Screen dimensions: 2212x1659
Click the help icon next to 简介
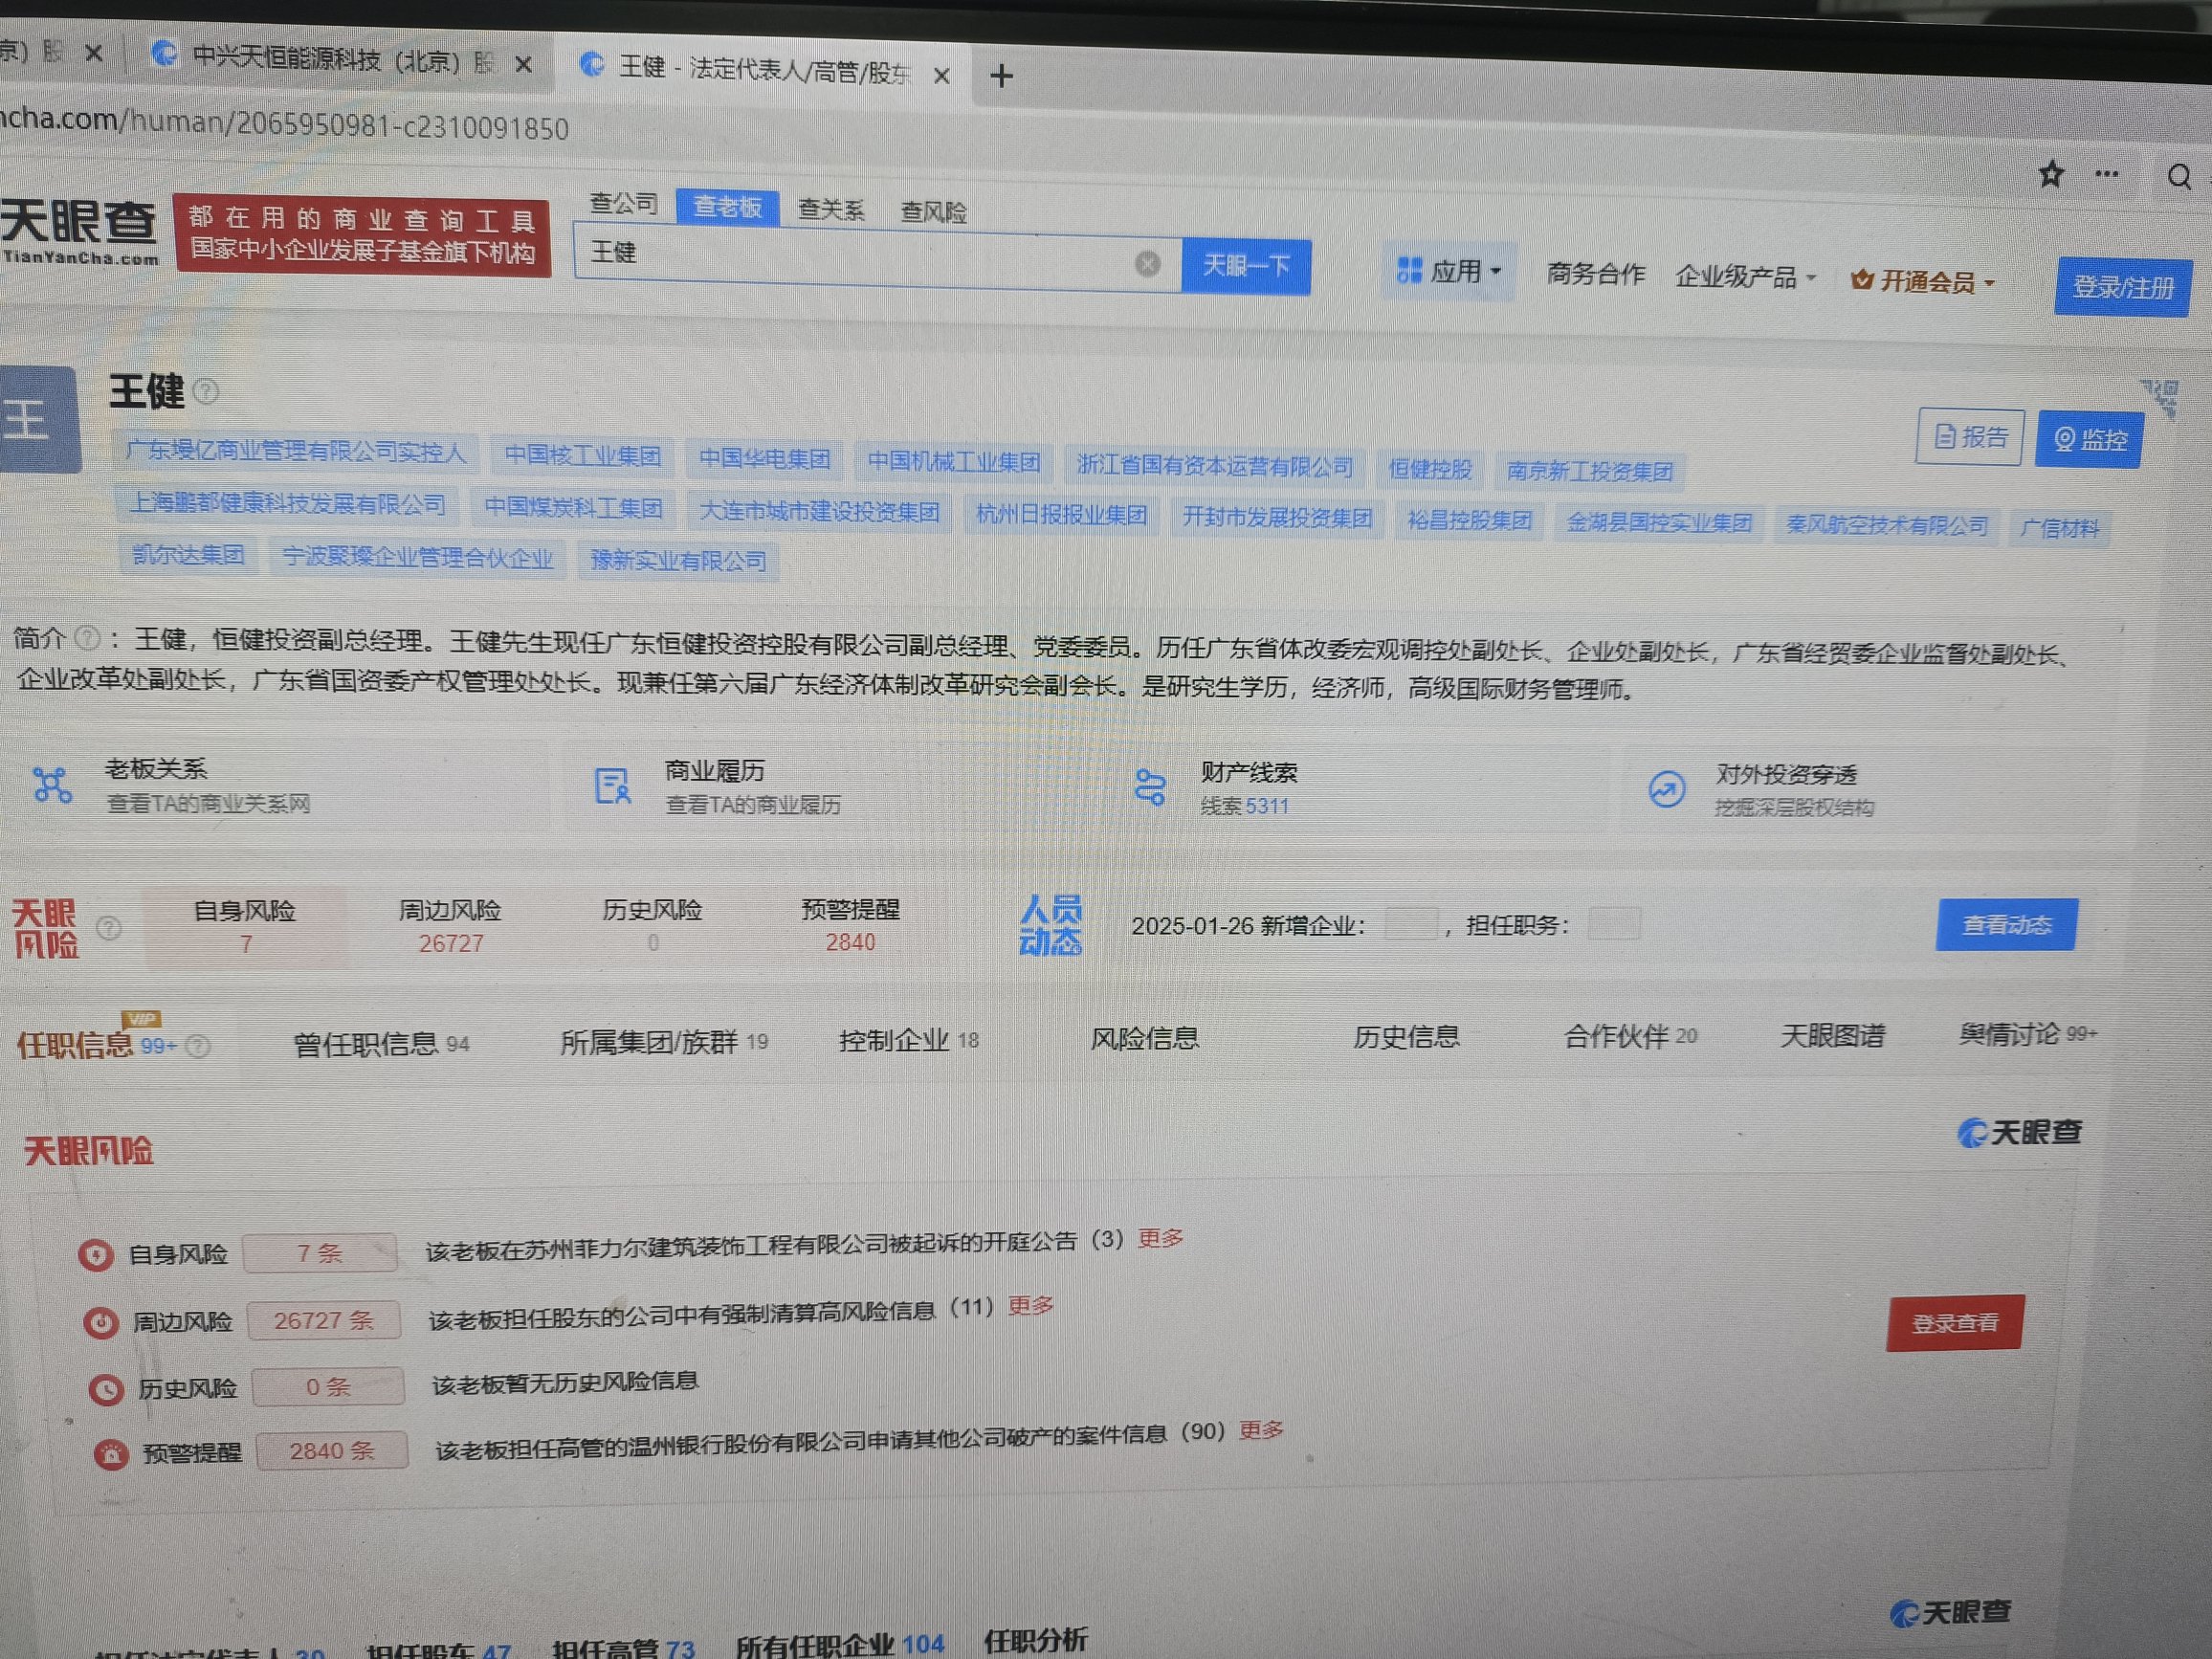88,637
